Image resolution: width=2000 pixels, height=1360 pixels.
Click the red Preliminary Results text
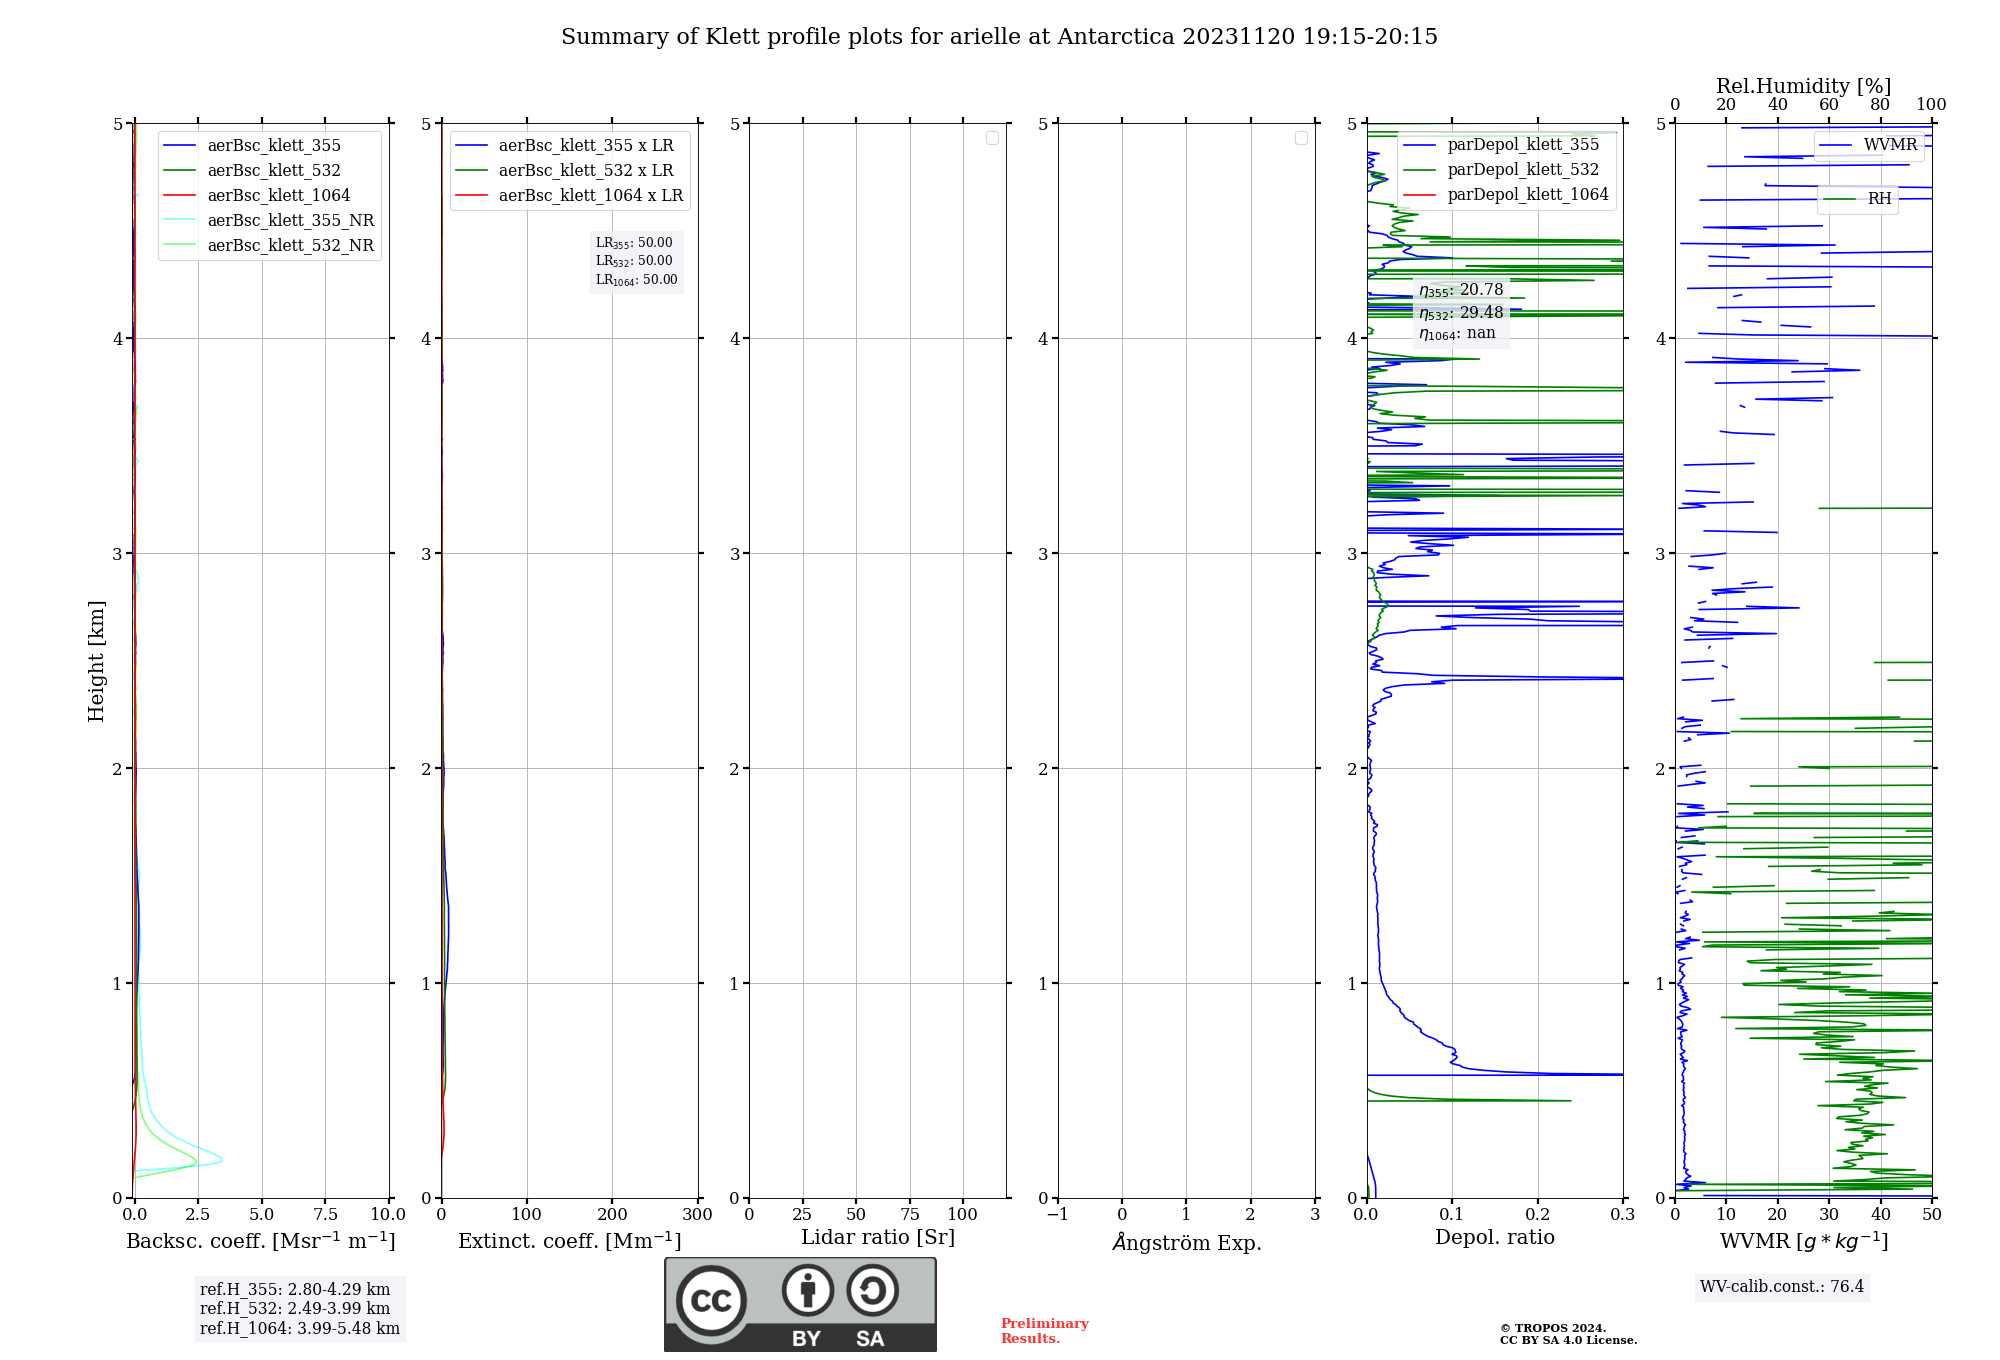pyautogui.click(x=1045, y=1331)
